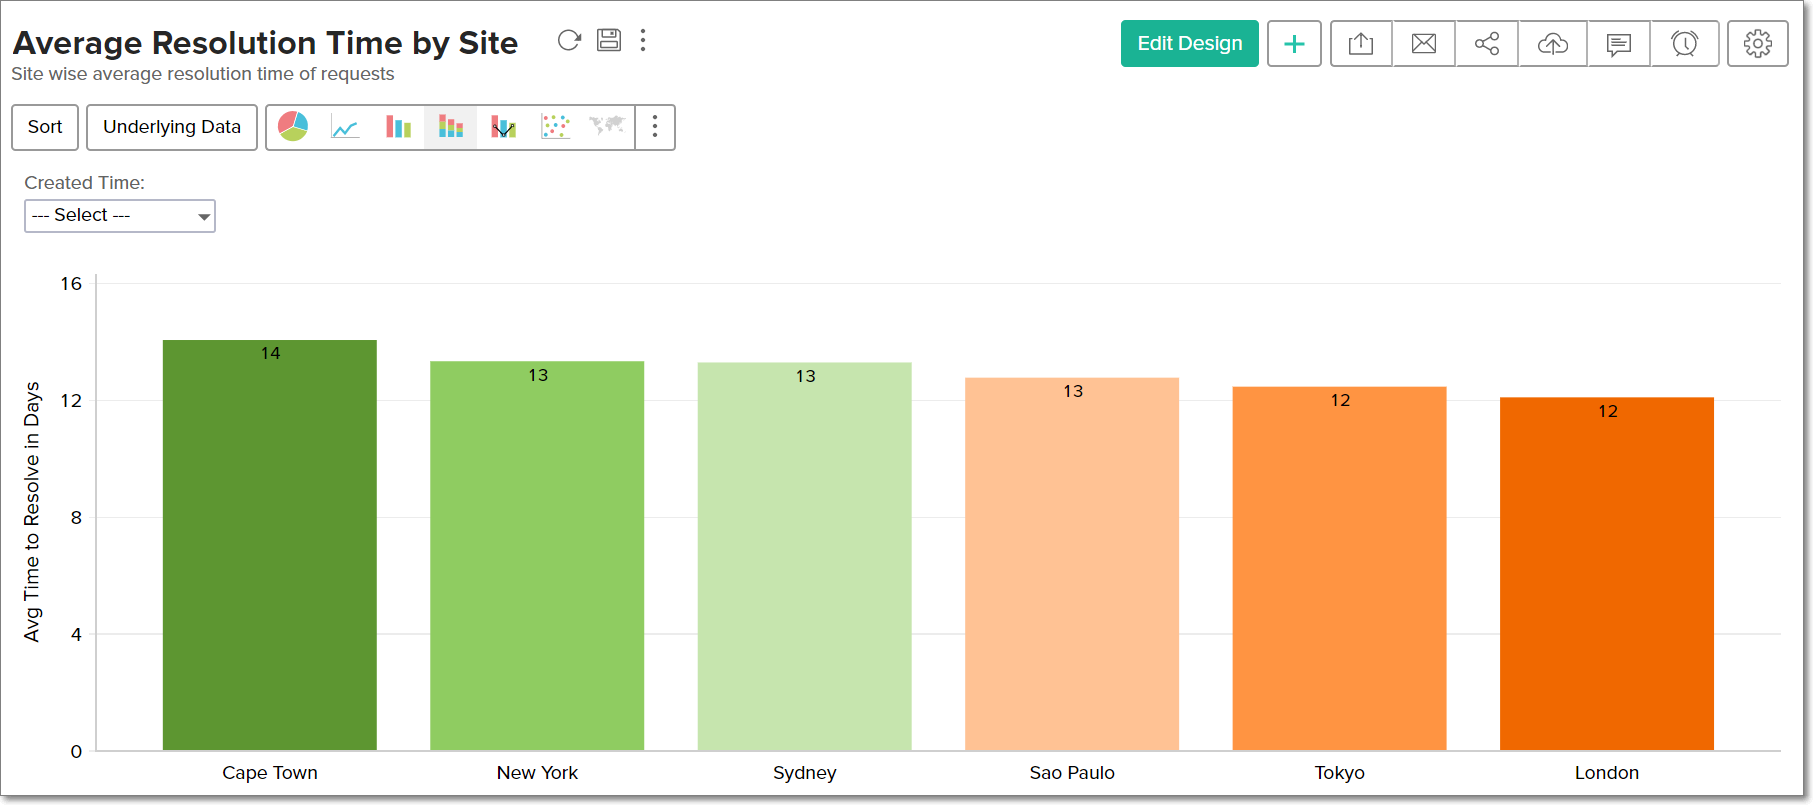
Task: Switch to the scatter plot chart type
Action: click(x=555, y=127)
